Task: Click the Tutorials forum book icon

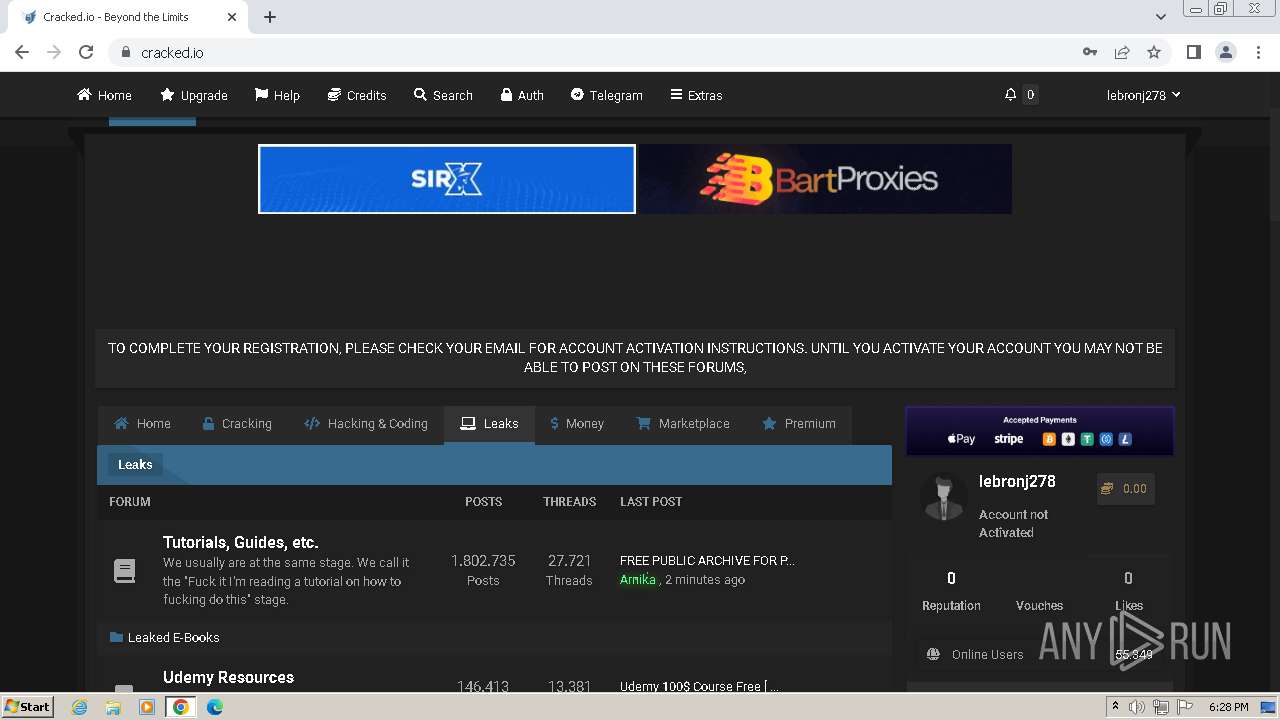Action: coord(124,571)
